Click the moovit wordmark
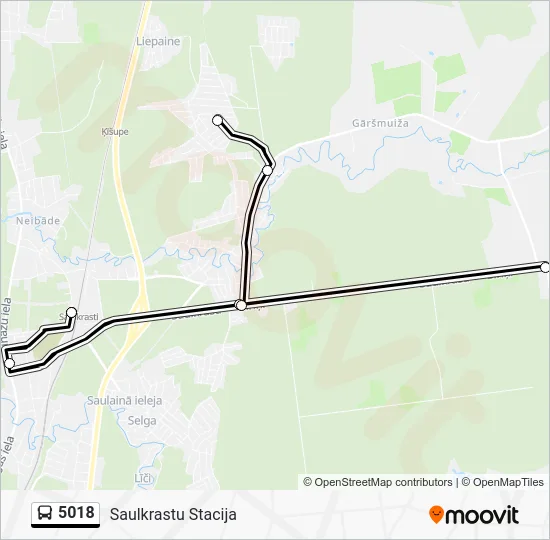The height and width of the screenshot is (540, 550). [482, 515]
